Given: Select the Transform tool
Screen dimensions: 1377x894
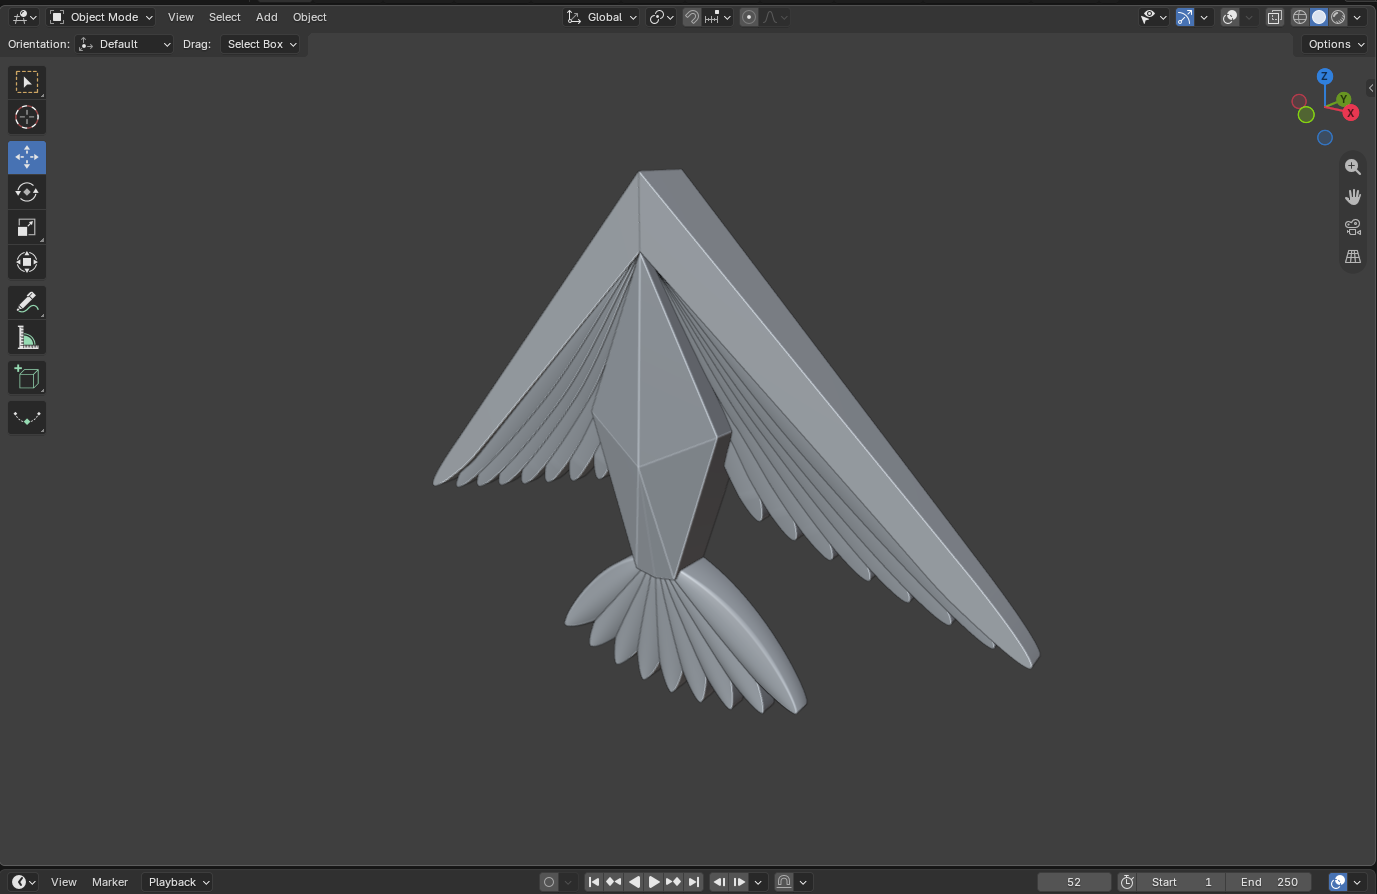Looking at the screenshot, I should 27,262.
